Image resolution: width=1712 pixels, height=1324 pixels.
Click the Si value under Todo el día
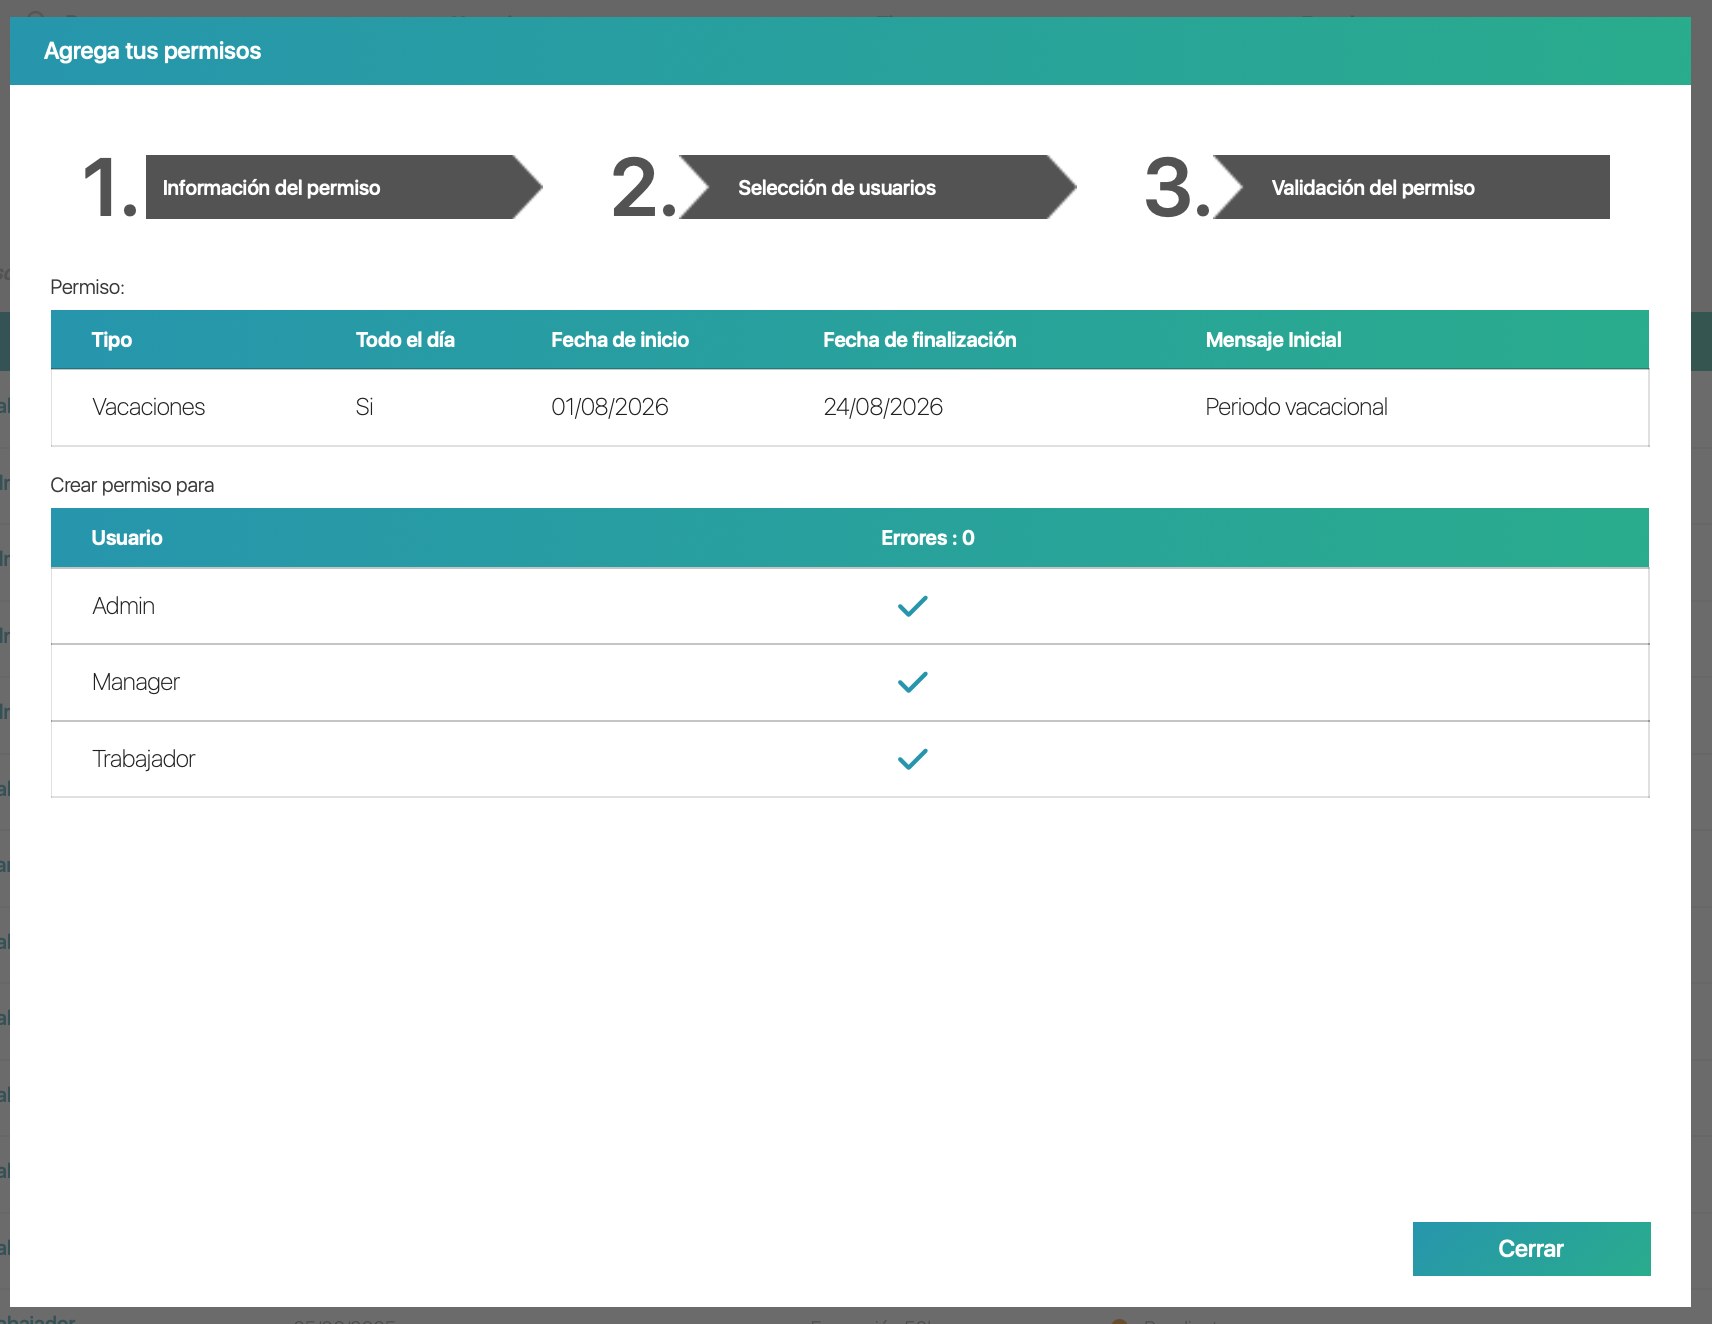point(364,407)
